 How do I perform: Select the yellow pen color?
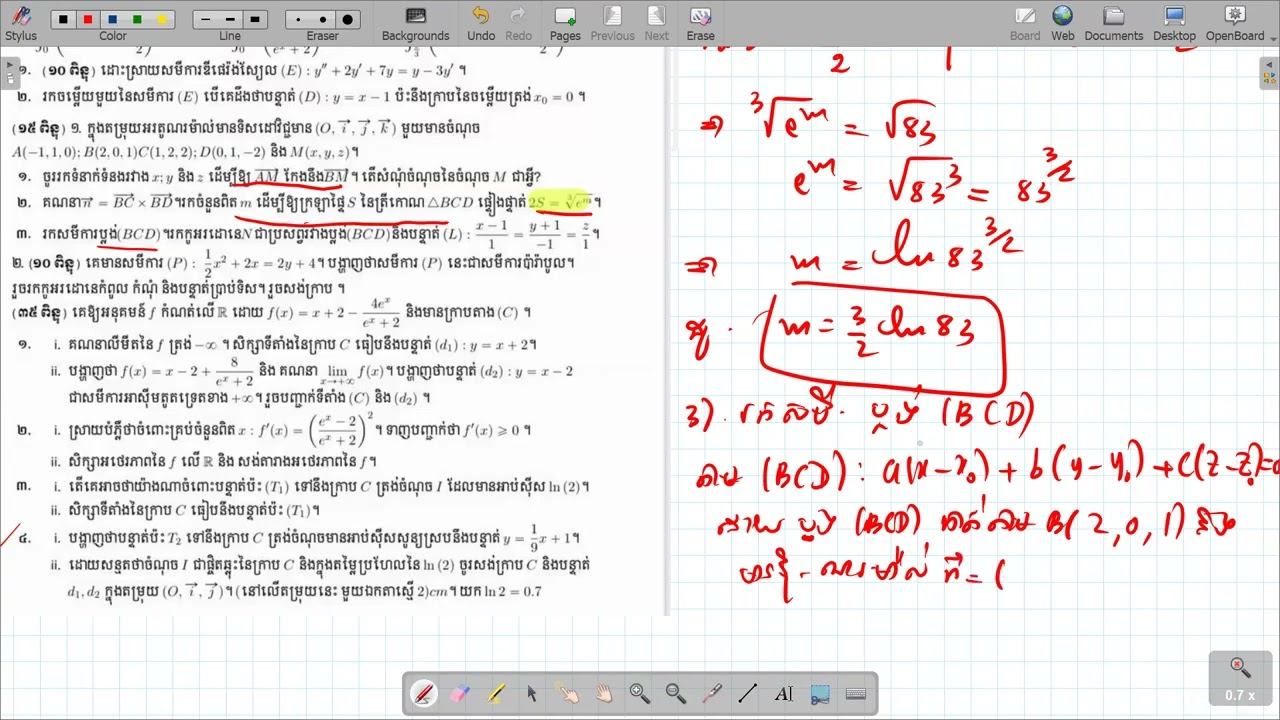(160, 20)
